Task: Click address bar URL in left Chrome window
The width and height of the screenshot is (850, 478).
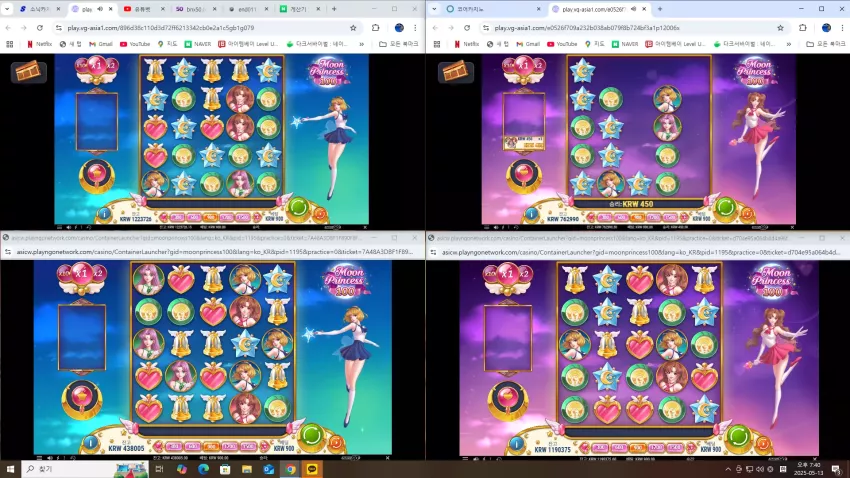Action: click(160, 28)
